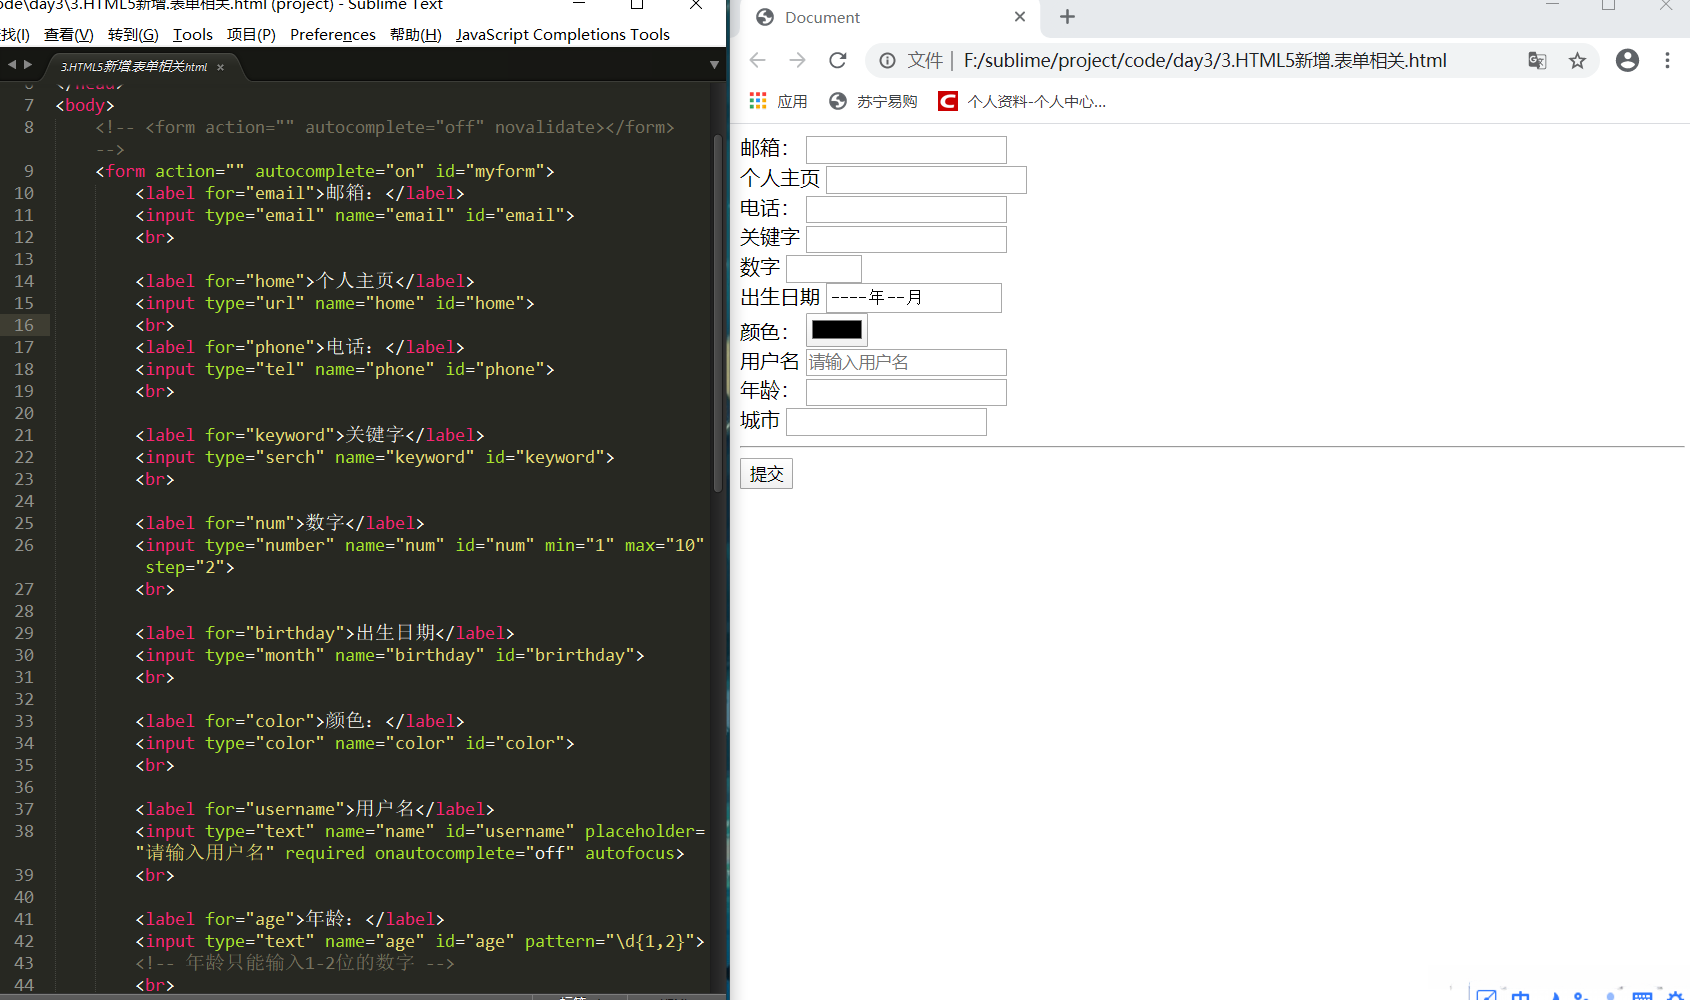Open the 转到(G) menu
The height and width of the screenshot is (1000, 1690).
(133, 34)
